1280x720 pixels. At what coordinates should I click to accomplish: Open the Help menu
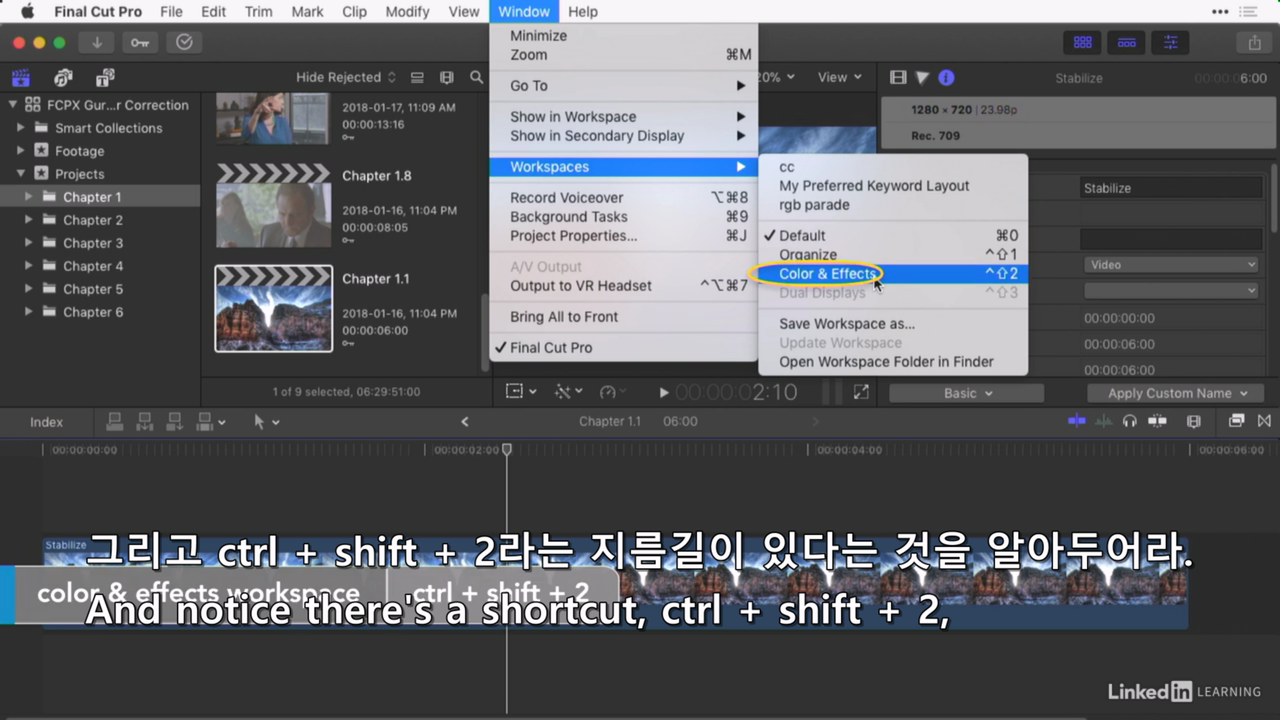tap(583, 12)
